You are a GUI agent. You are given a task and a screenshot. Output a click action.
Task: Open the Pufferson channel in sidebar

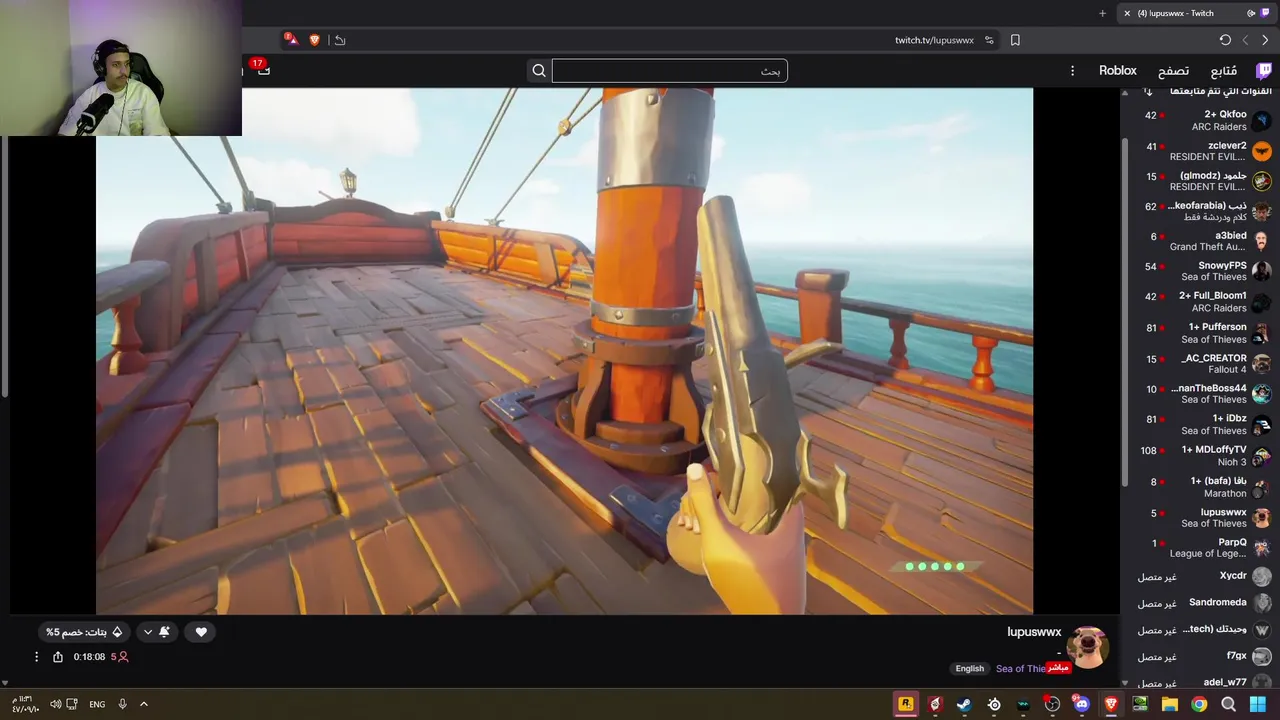(1200, 333)
